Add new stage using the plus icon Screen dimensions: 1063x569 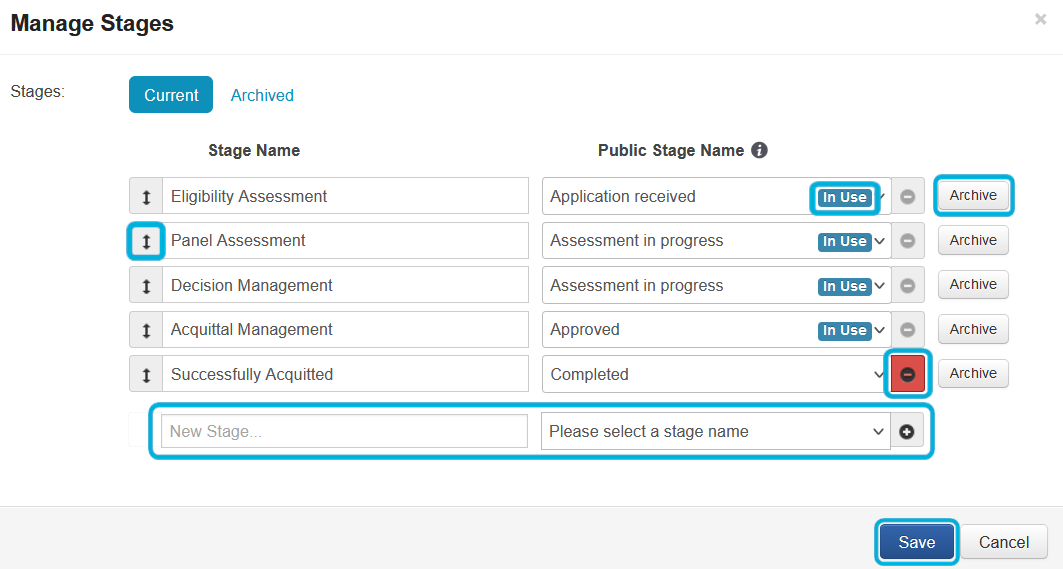[x=907, y=432]
